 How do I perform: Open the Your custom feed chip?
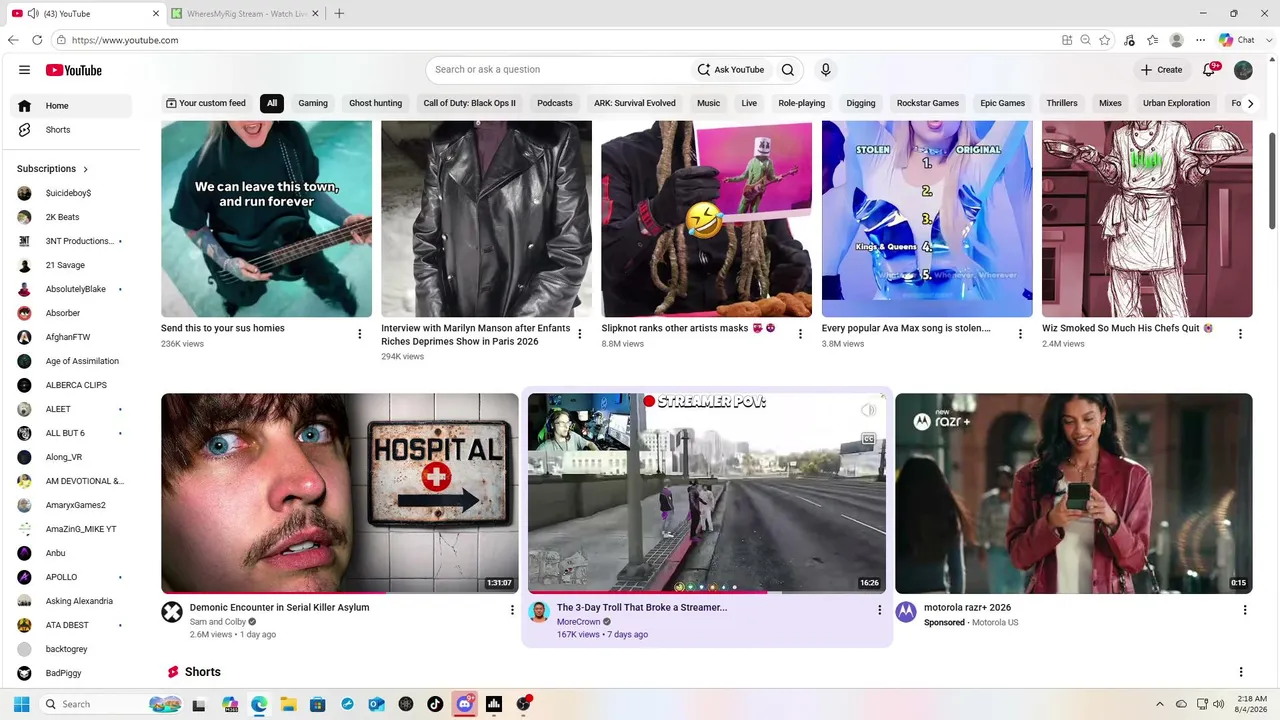(206, 103)
